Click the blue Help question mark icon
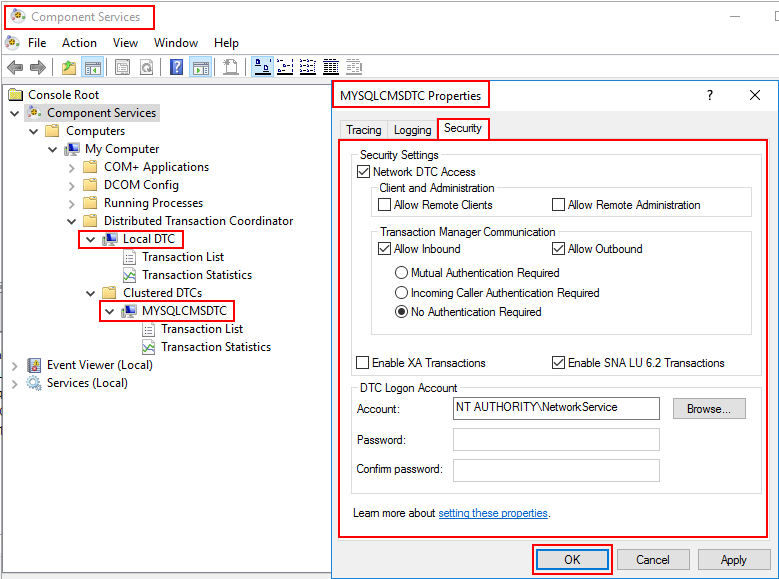 [176, 67]
